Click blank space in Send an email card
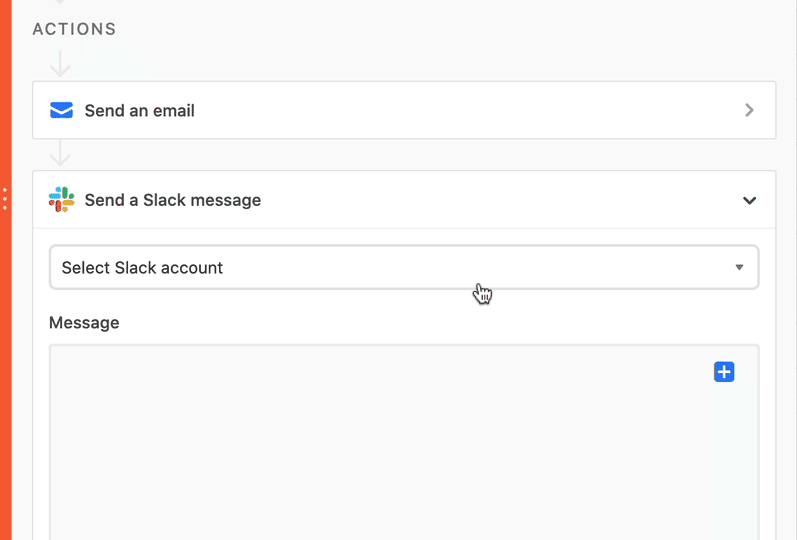Viewport: 797px width, 540px height. tap(457, 110)
